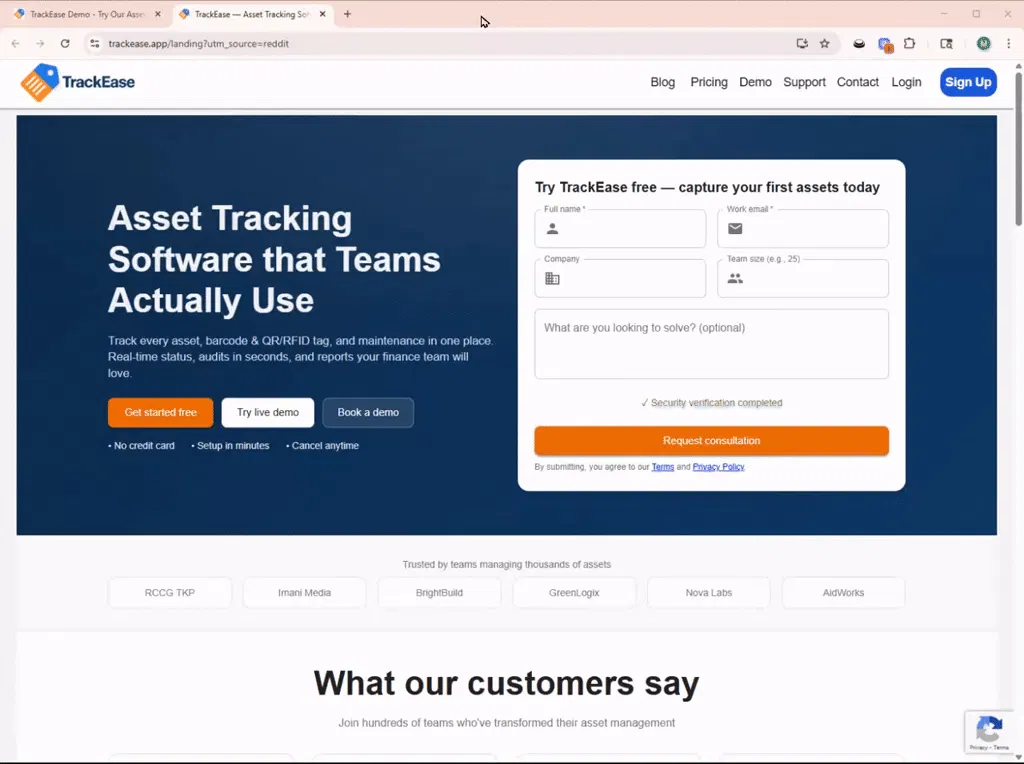Viewport: 1024px width, 764px height.
Task: Click the building icon in Company field
Action: pyautogui.click(x=552, y=279)
